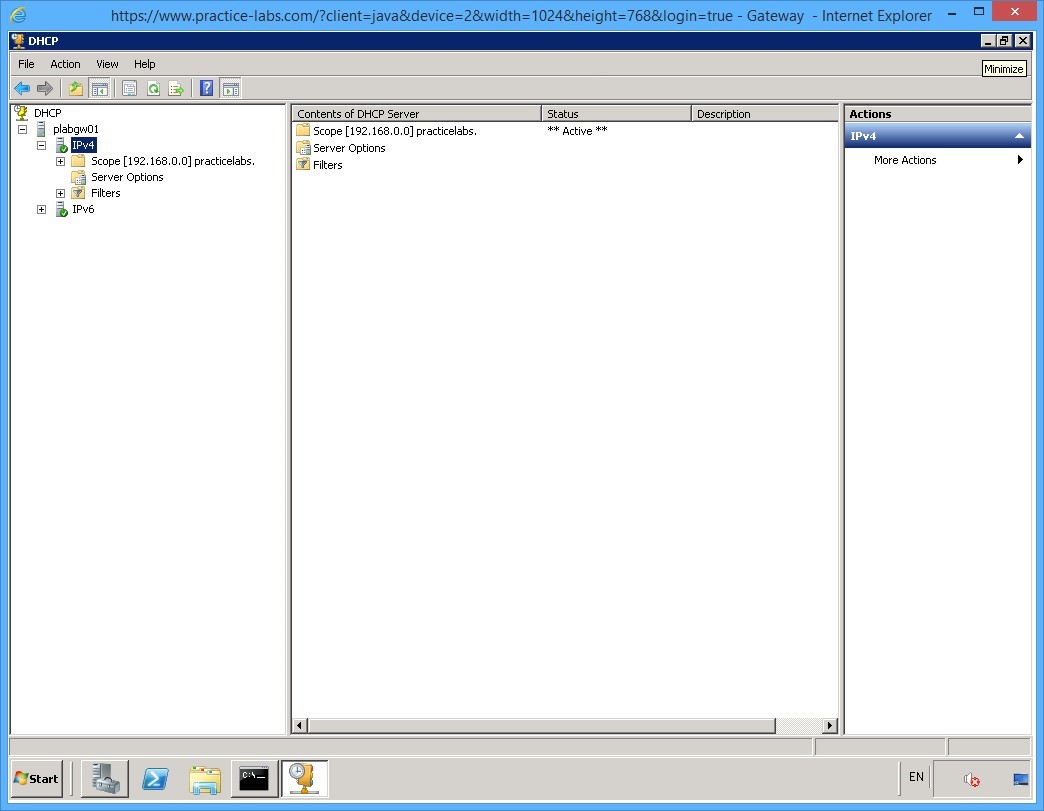The width and height of the screenshot is (1044, 811).
Task: Collapse the IPv4 tree node
Action: [41, 145]
